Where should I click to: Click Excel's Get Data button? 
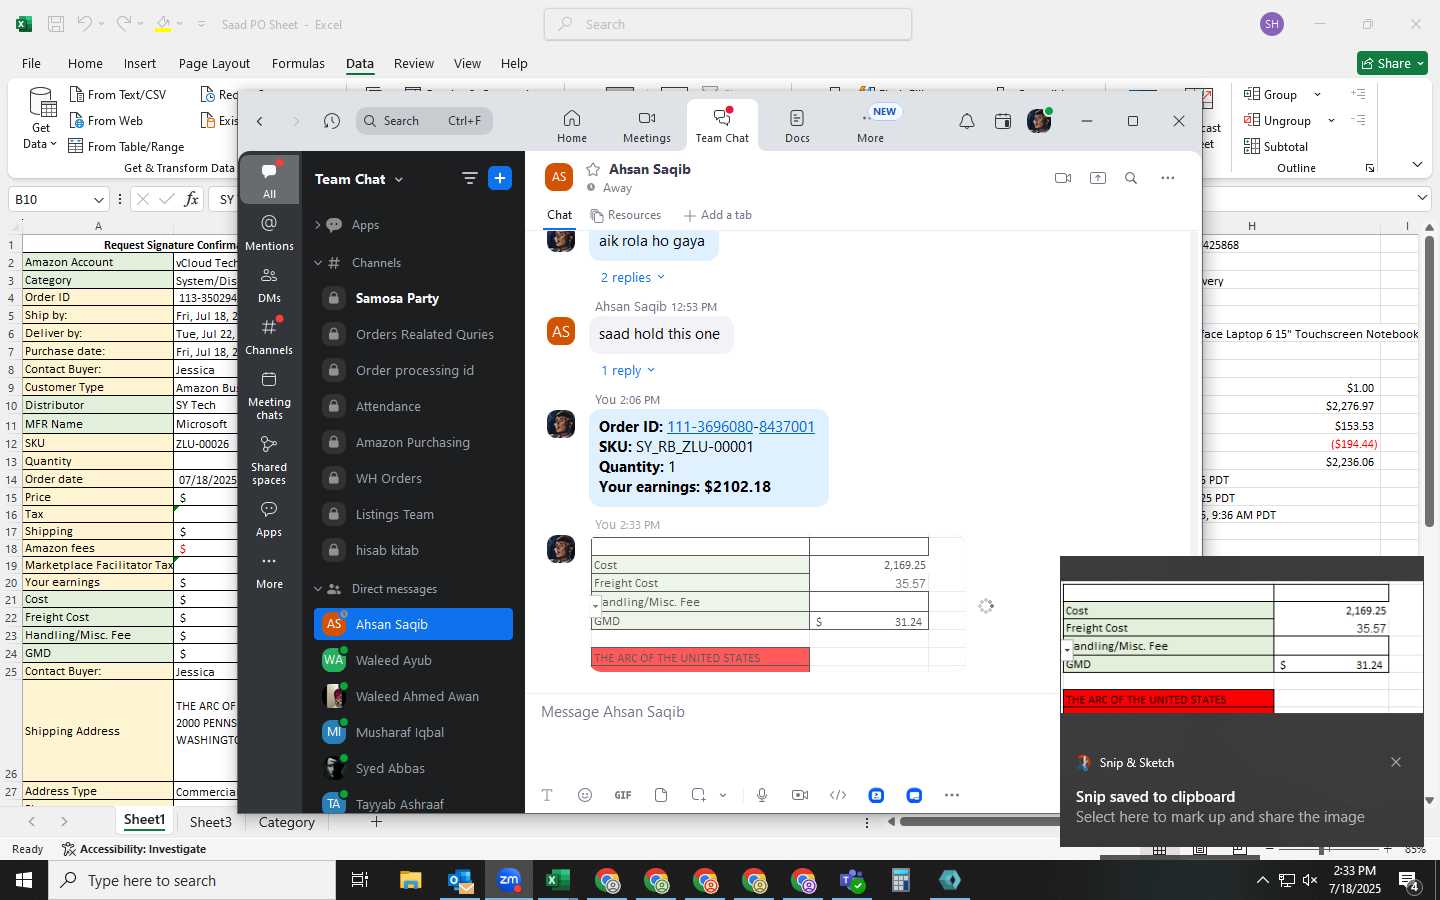tap(41, 119)
